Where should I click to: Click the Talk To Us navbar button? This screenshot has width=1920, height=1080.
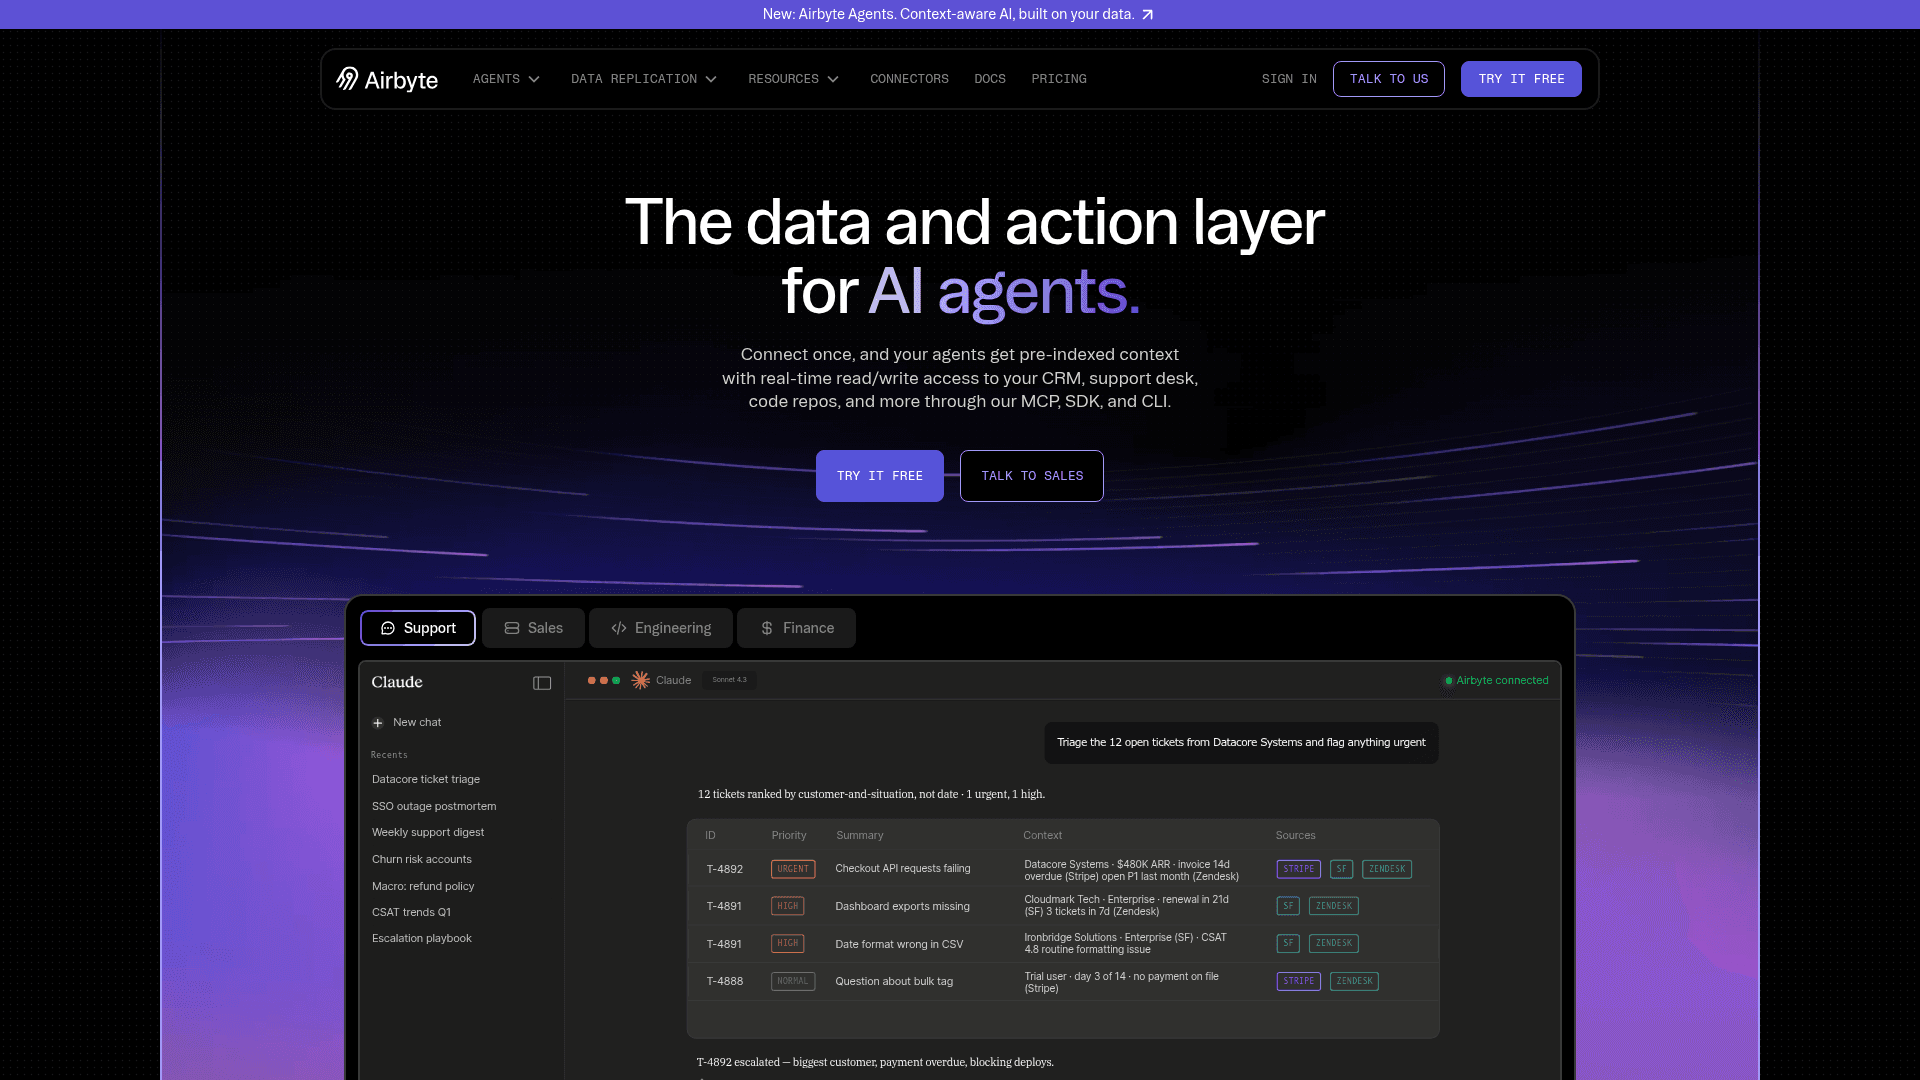click(1389, 79)
